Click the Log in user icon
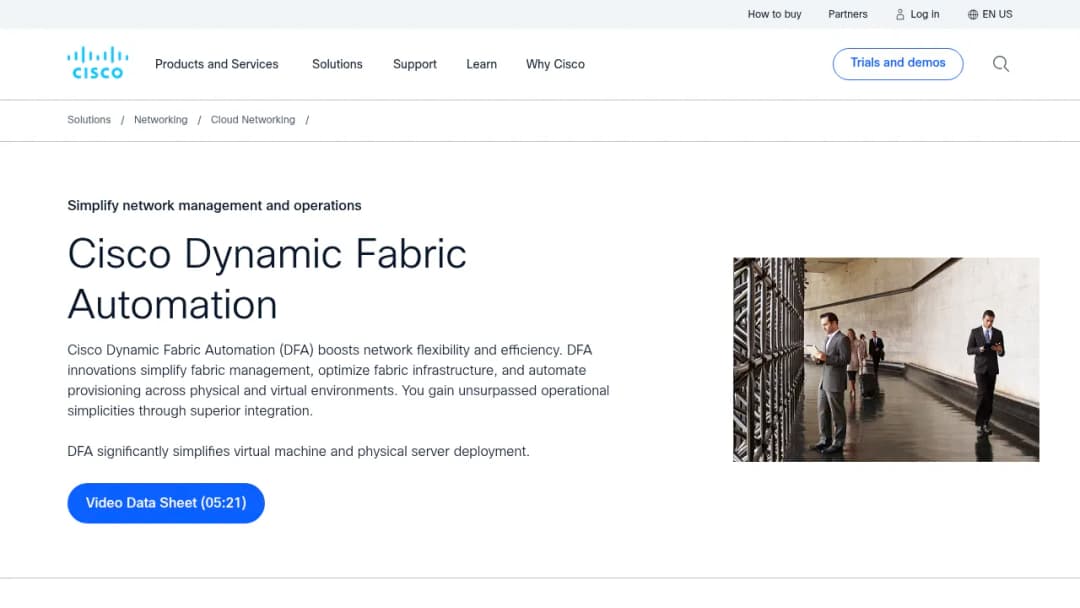The height and width of the screenshot is (608, 1080). 900,14
